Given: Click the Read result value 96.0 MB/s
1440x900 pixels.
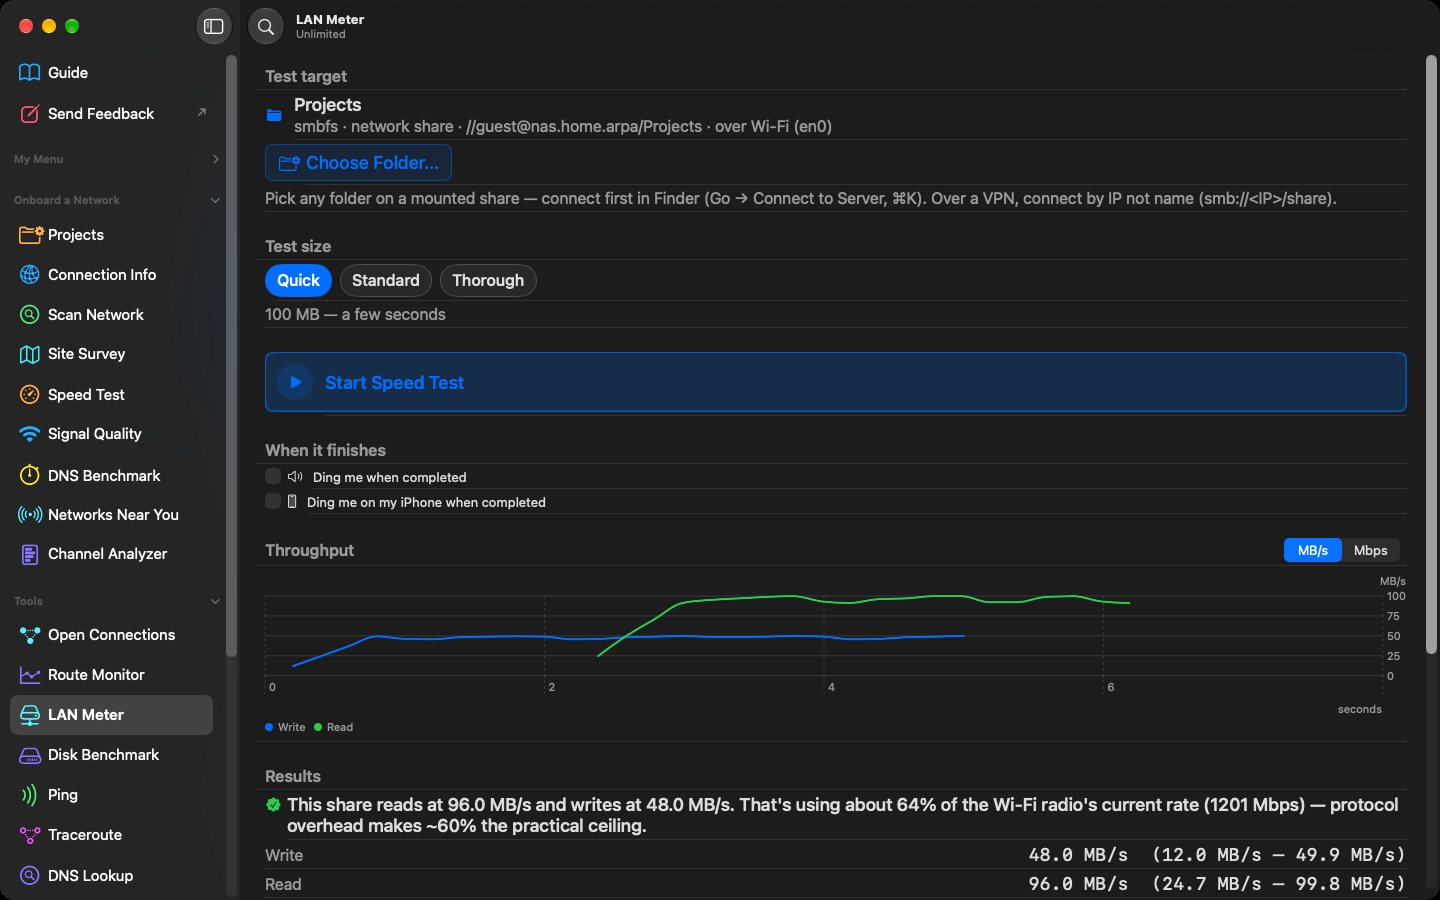Looking at the screenshot, I should point(1078,884).
